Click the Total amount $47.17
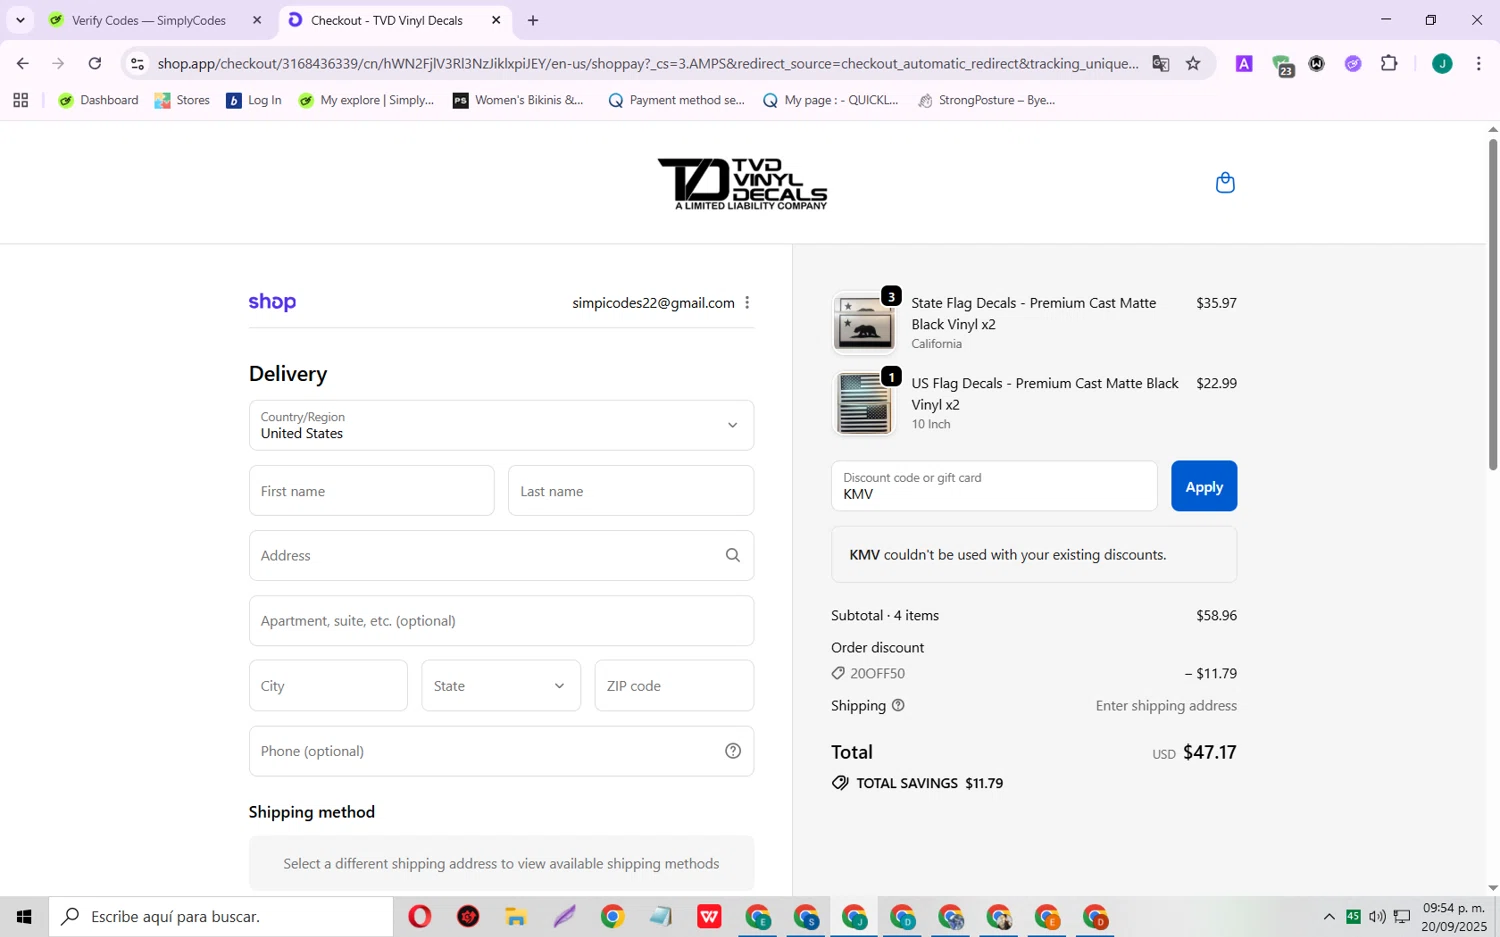This screenshot has width=1500, height=937. (x=1210, y=752)
